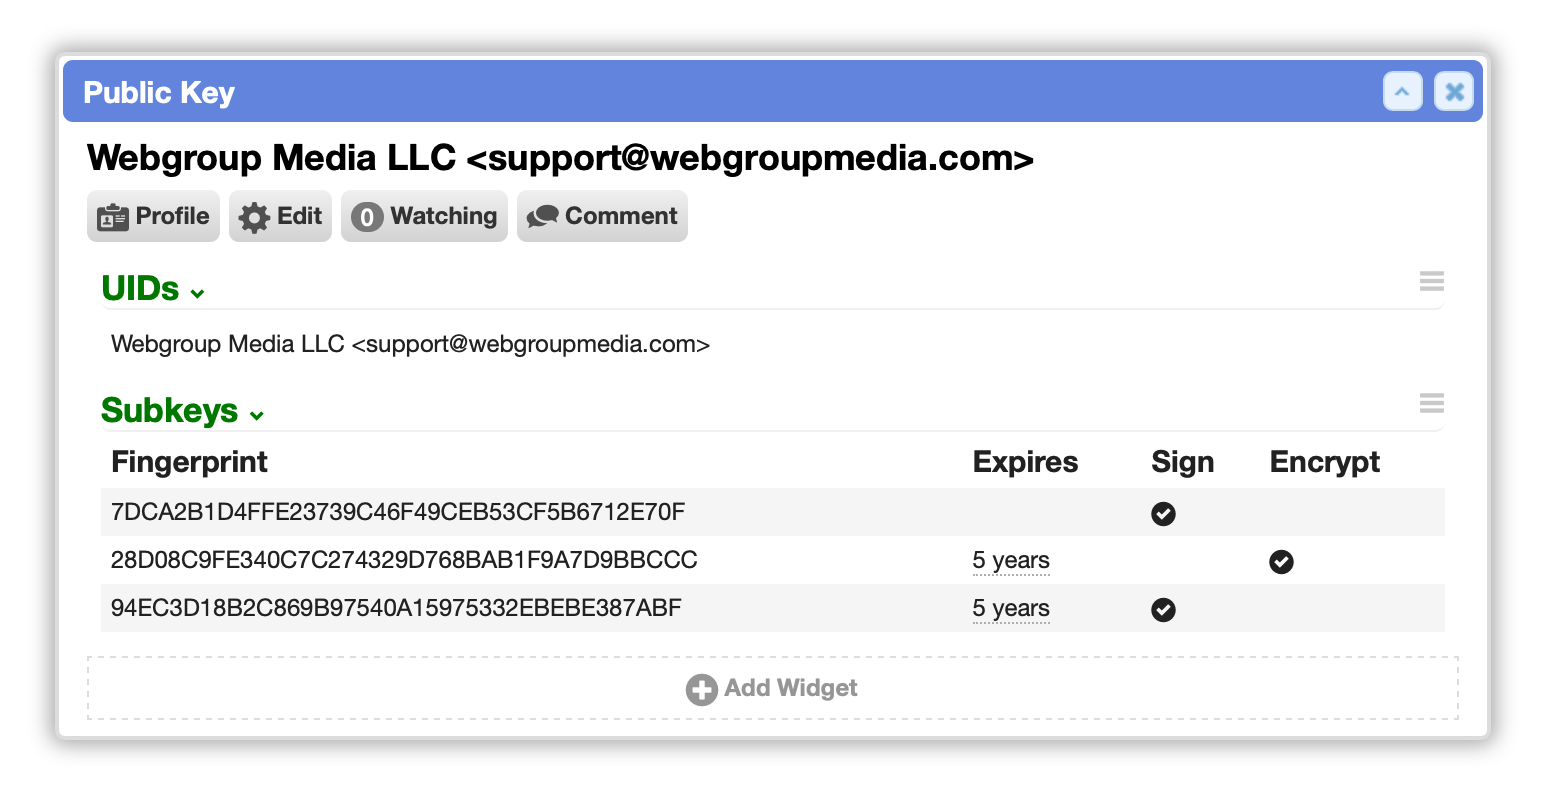Click the Watching counter button
This screenshot has width=1550, height=812.
tap(424, 216)
